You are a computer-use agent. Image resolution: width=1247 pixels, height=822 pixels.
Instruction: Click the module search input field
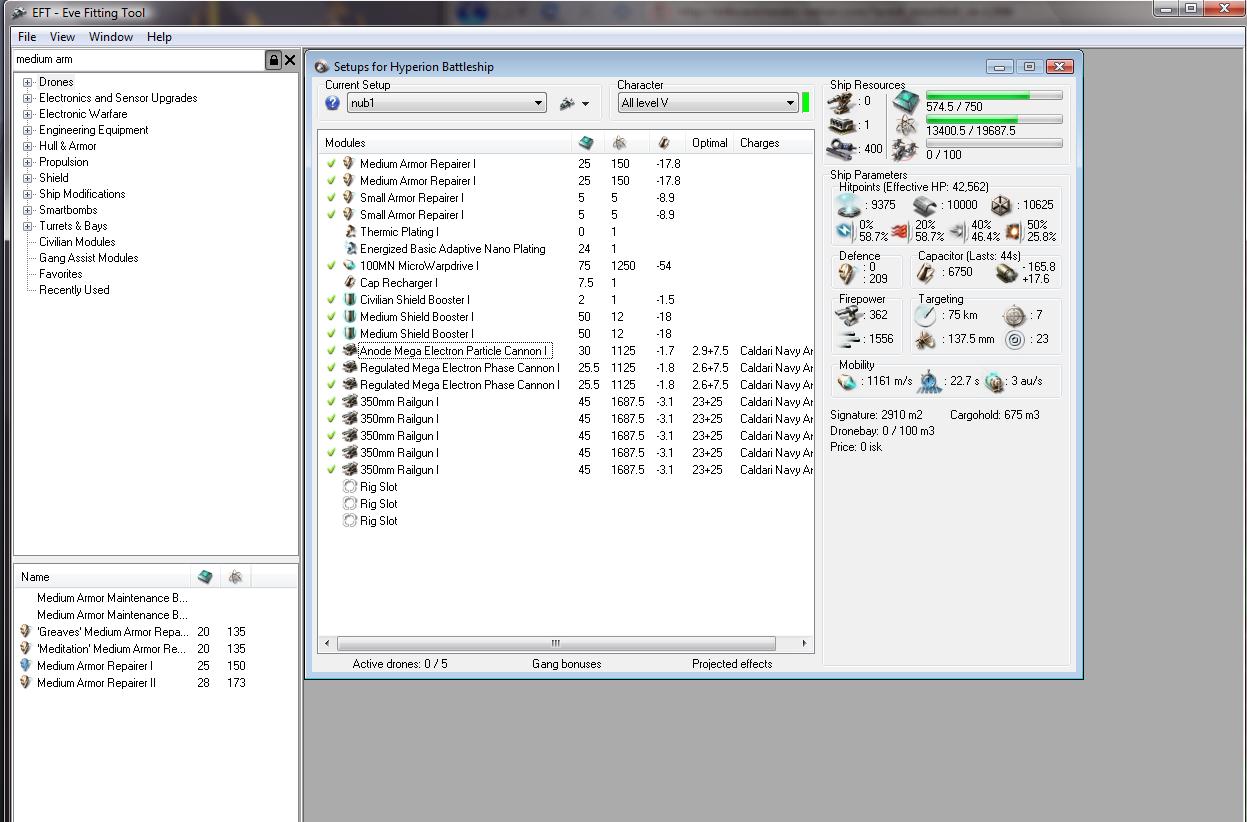tap(138, 60)
